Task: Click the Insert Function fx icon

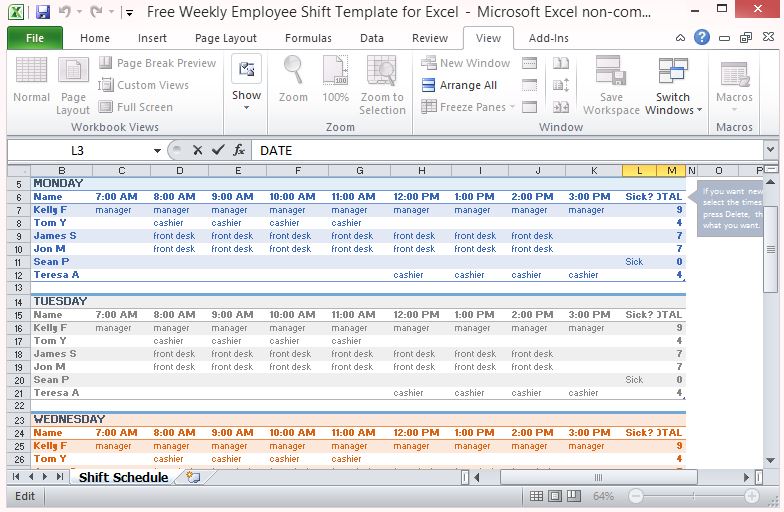Action: [x=239, y=150]
